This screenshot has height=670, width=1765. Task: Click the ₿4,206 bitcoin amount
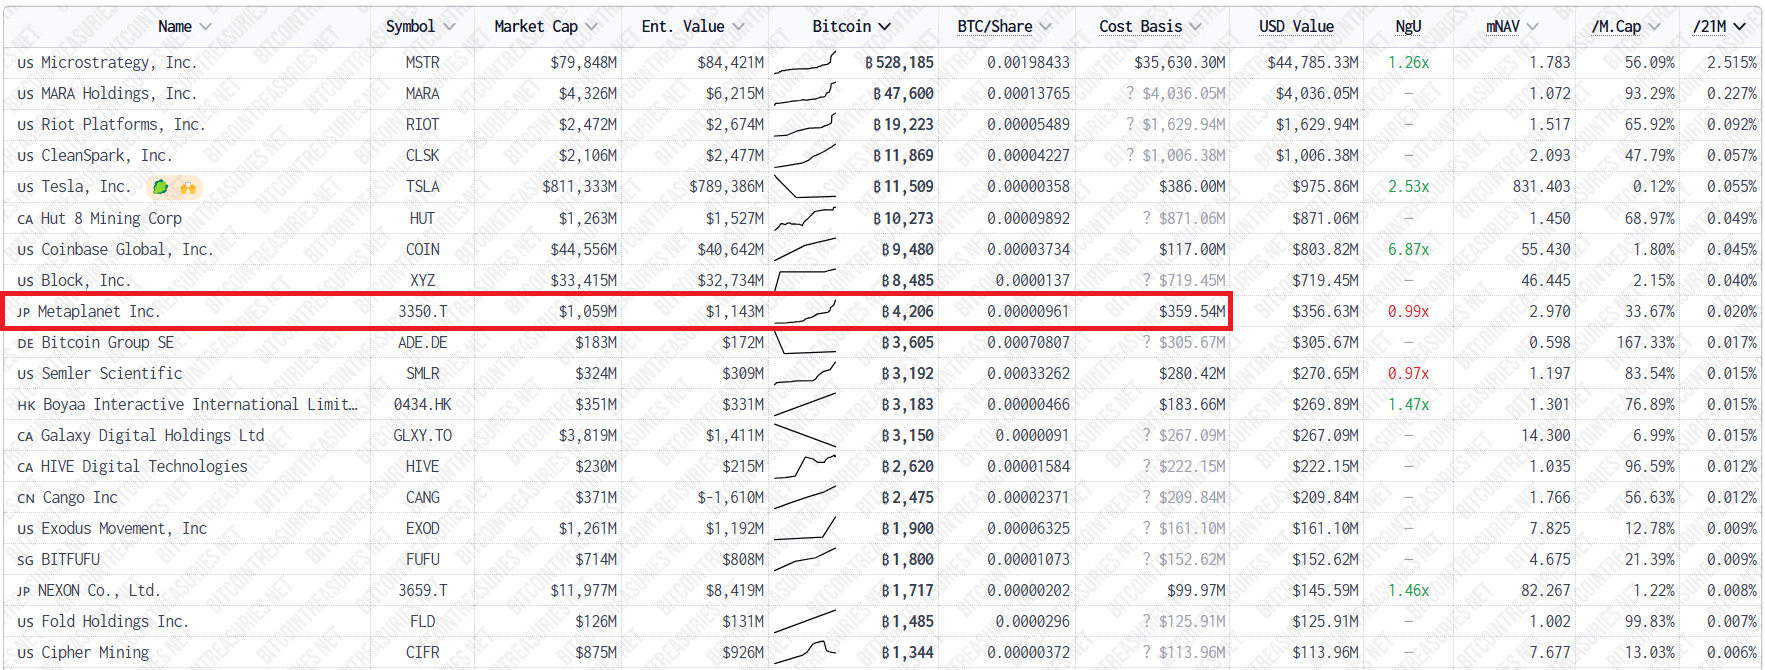(x=907, y=311)
